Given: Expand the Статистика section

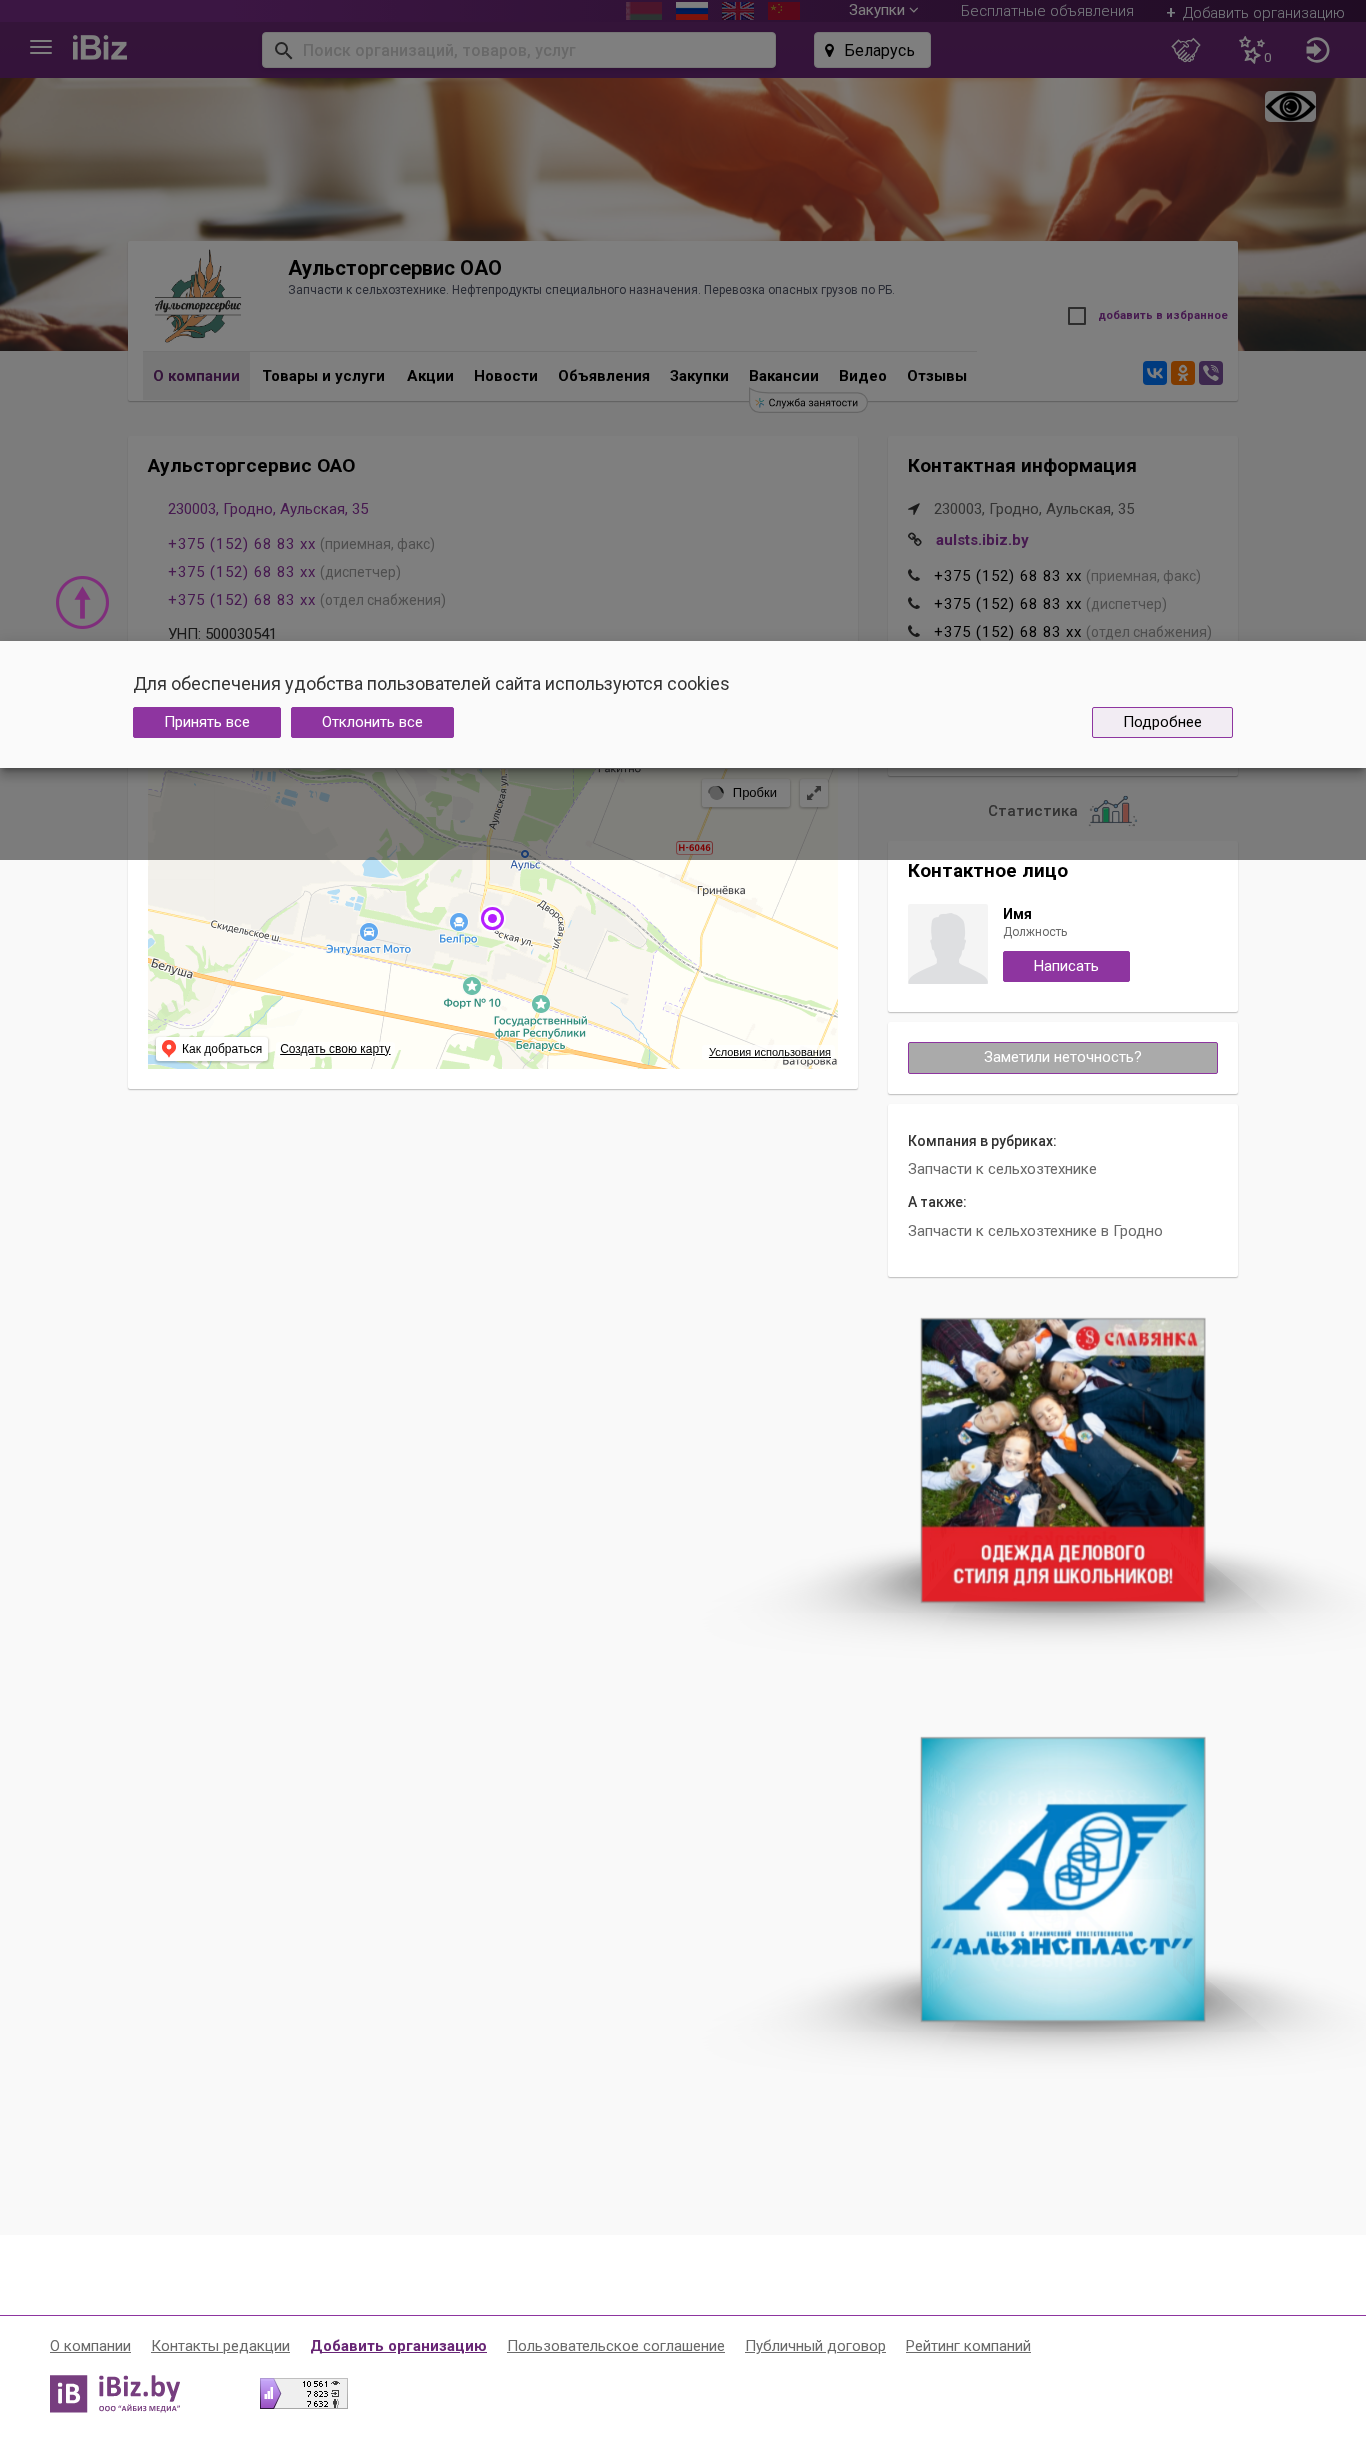Looking at the screenshot, I should 1062,811.
